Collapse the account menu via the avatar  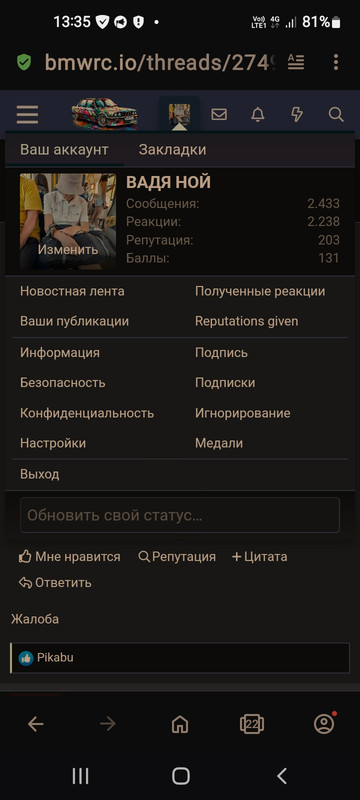click(179, 114)
